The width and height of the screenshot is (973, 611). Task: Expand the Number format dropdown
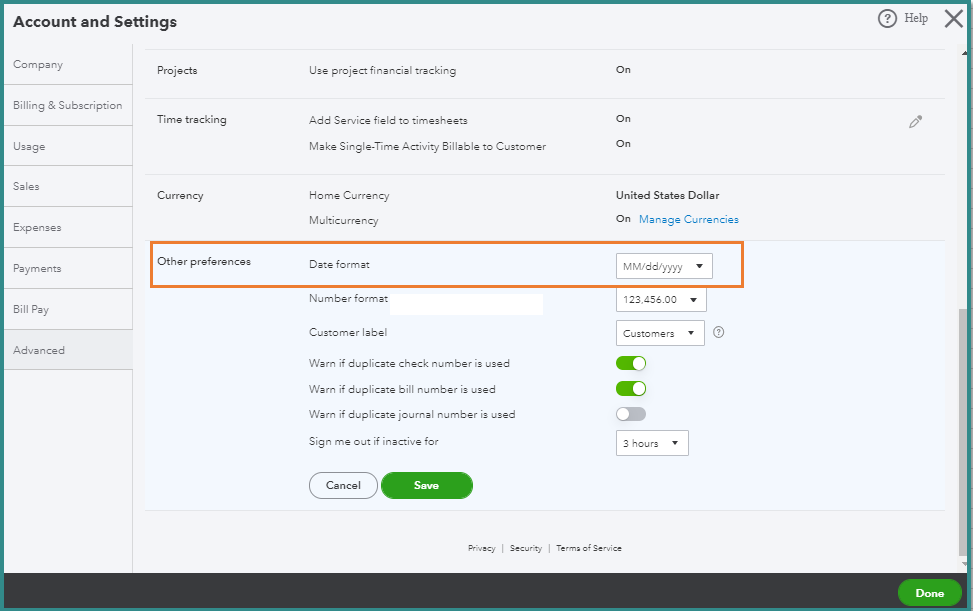click(661, 300)
